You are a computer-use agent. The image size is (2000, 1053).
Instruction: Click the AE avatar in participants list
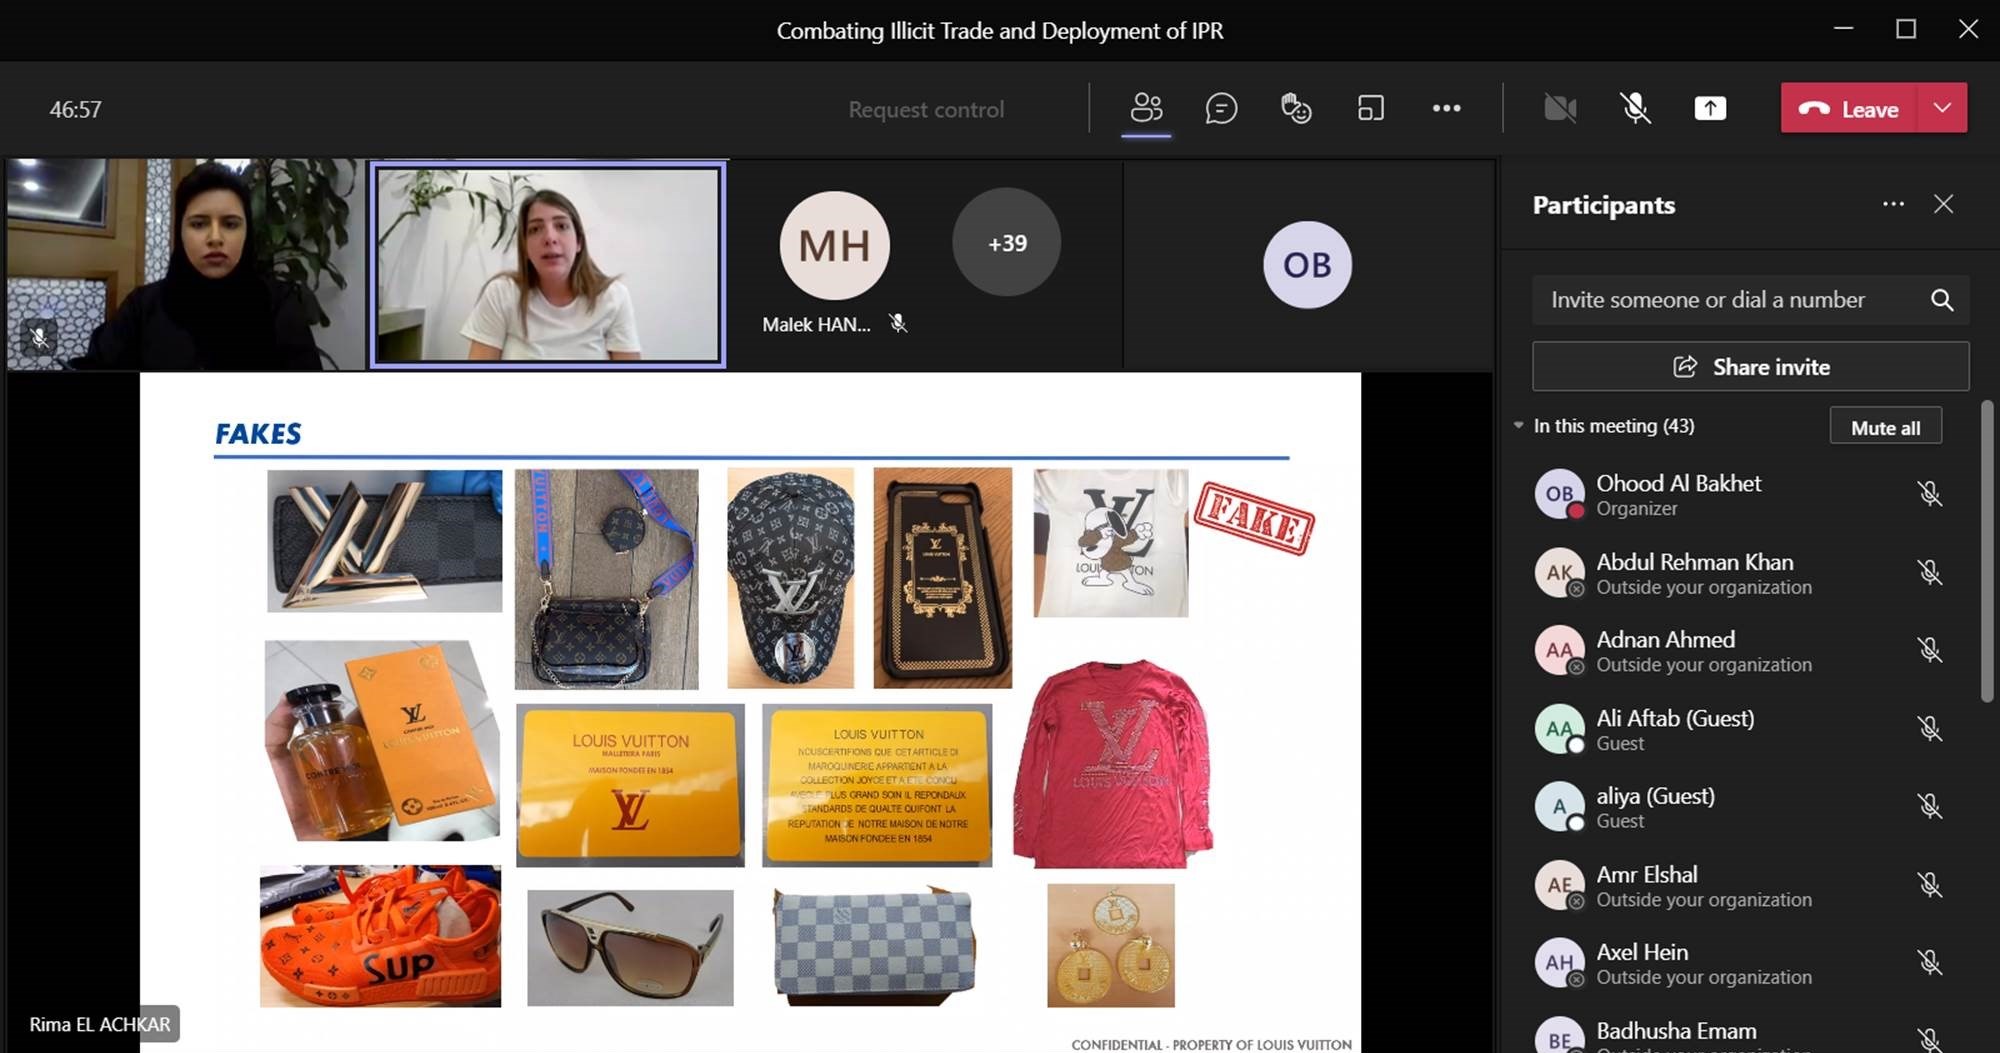coord(1559,884)
